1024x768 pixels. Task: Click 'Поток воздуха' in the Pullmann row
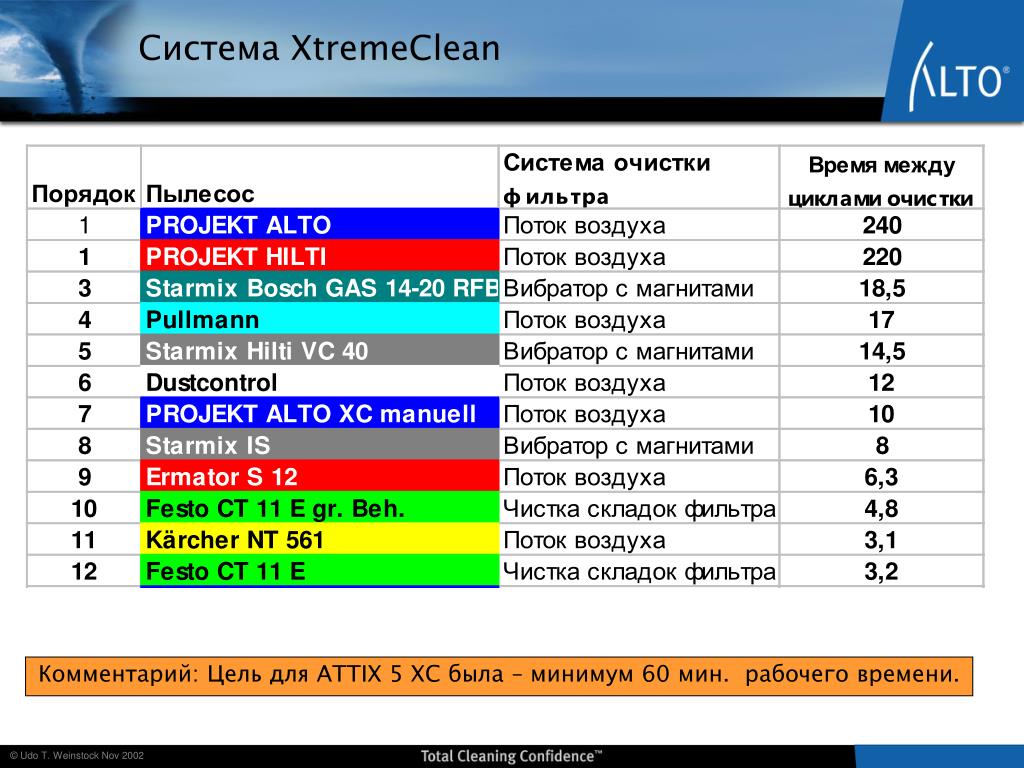[584, 320]
